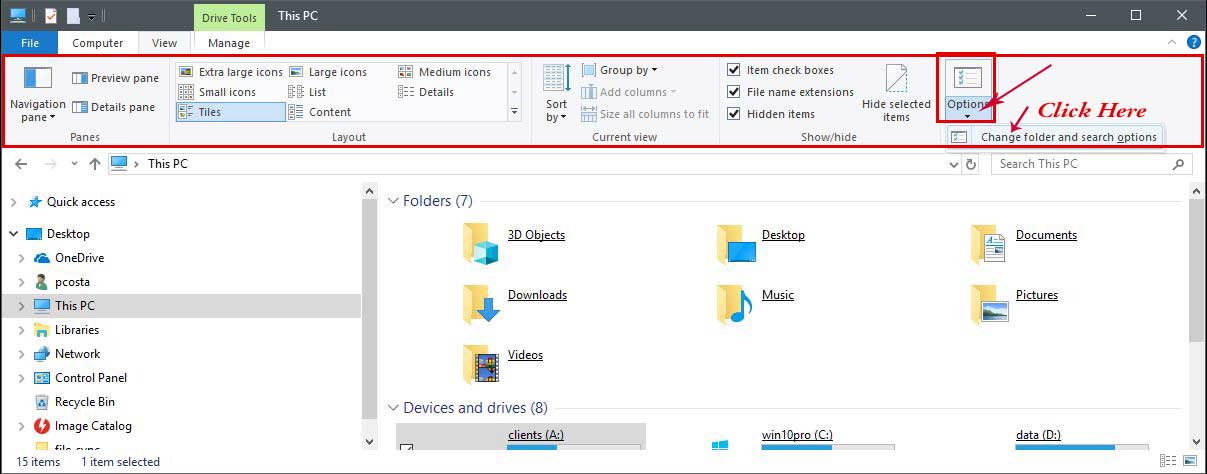
Task: Switch to details view status bar icon
Action: [1168, 461]
